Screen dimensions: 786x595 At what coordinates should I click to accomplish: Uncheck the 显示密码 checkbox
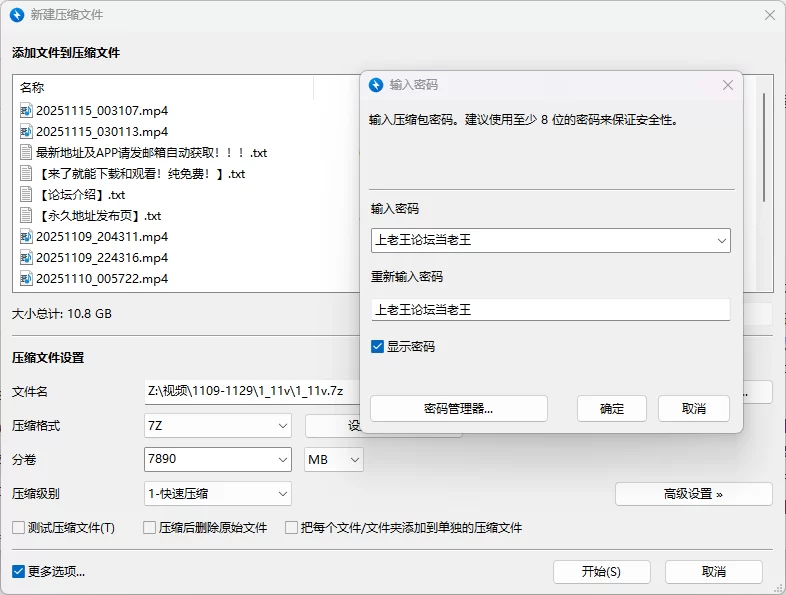coord(377,347)
